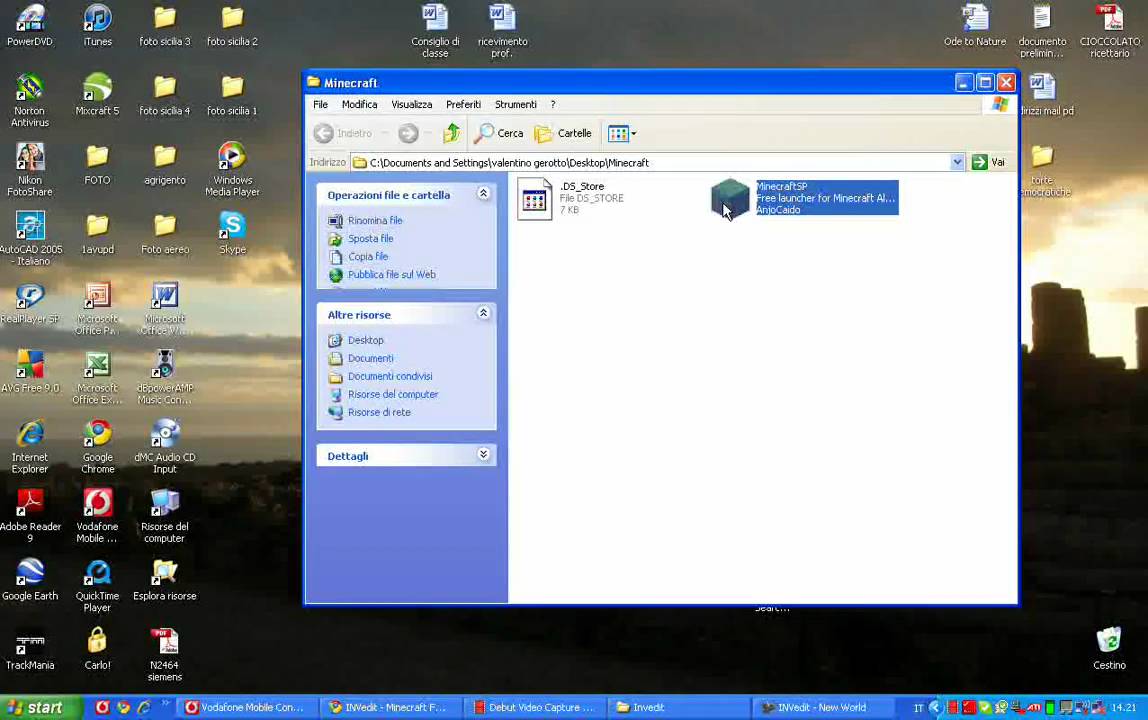Select the Vodafone Mobile desktop icon

point(97,516)
